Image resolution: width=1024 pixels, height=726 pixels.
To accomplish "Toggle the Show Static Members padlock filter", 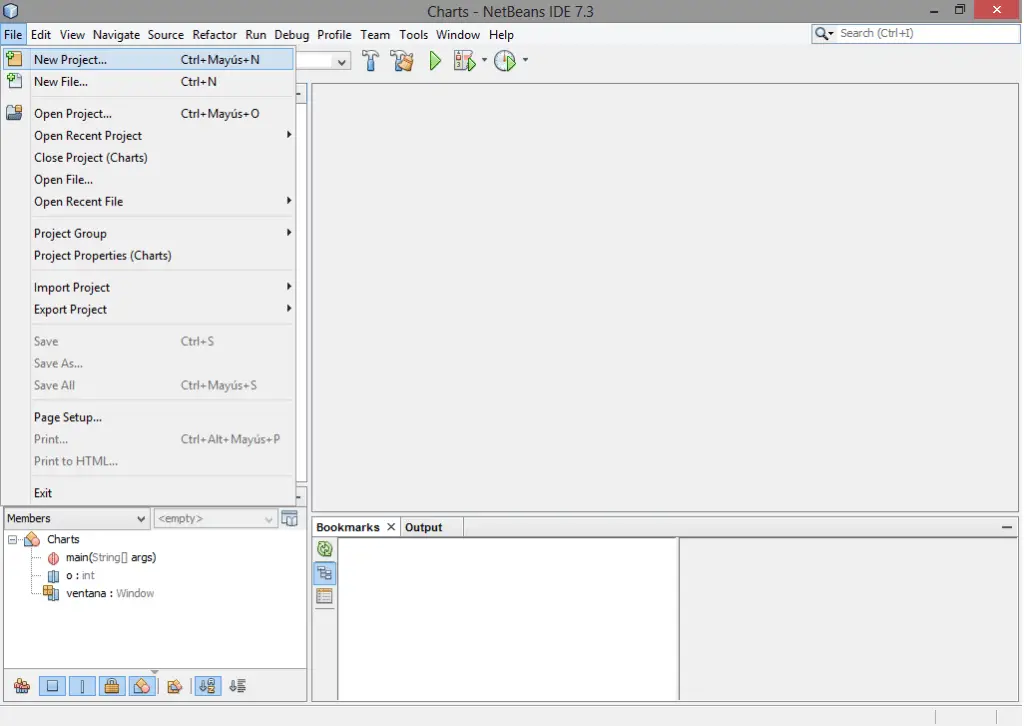I will coord(112,686).
